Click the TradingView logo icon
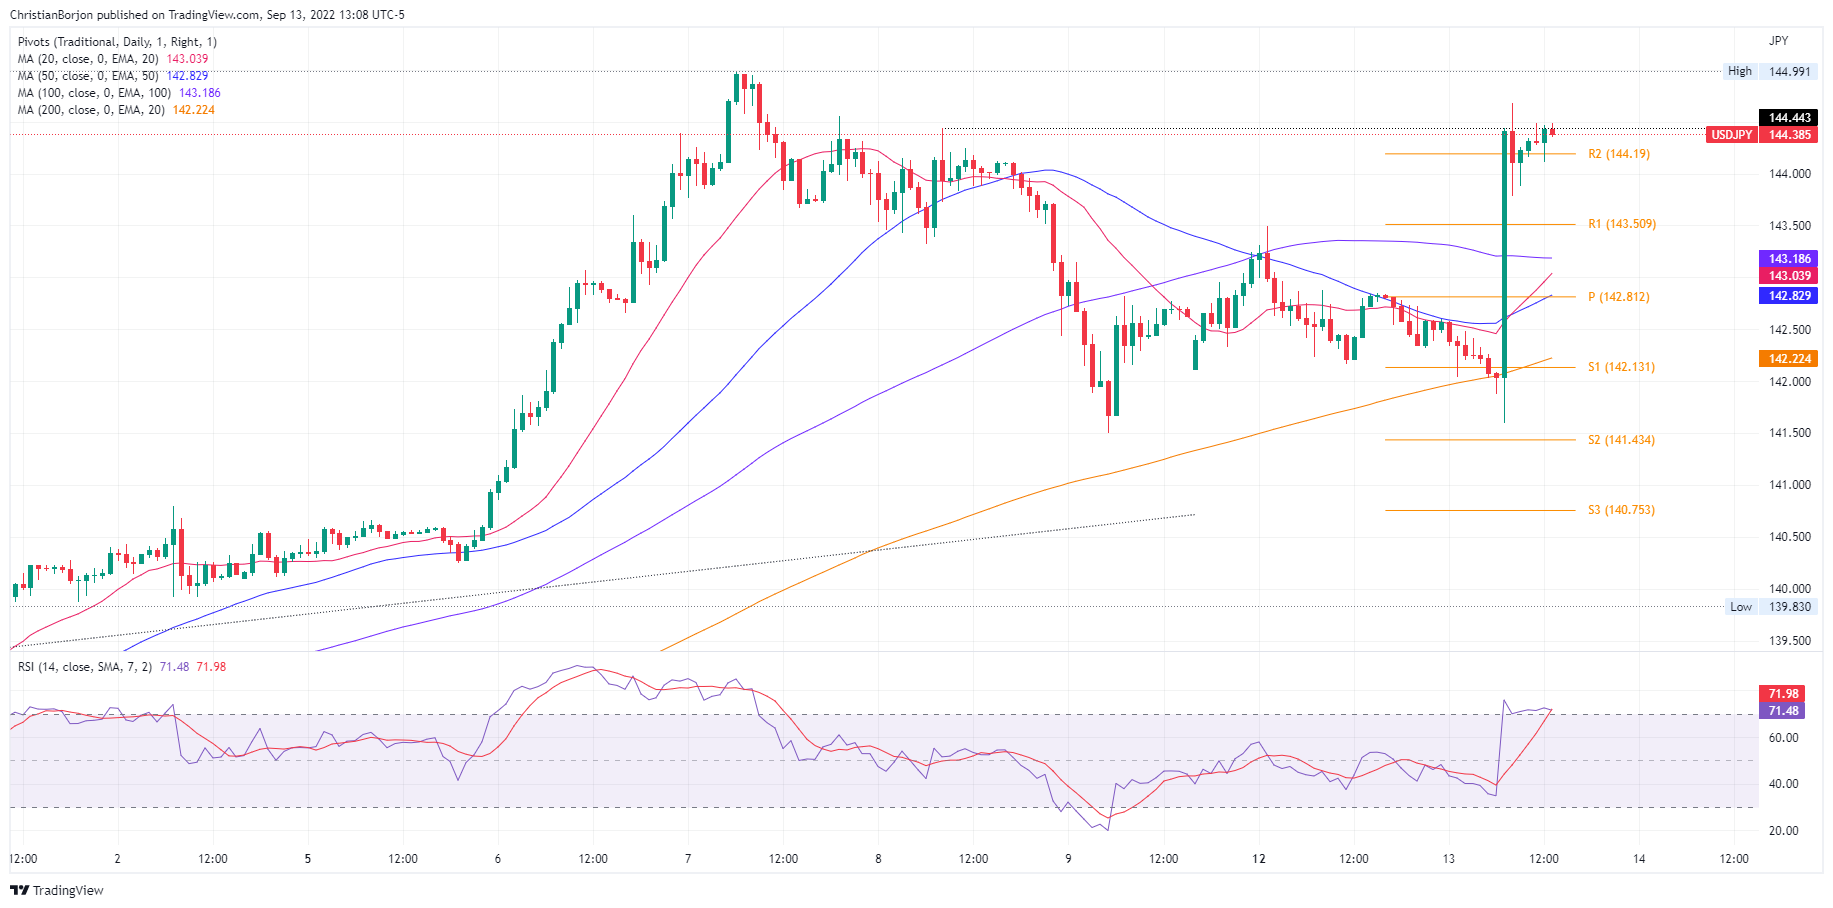 tap(19, 890)
